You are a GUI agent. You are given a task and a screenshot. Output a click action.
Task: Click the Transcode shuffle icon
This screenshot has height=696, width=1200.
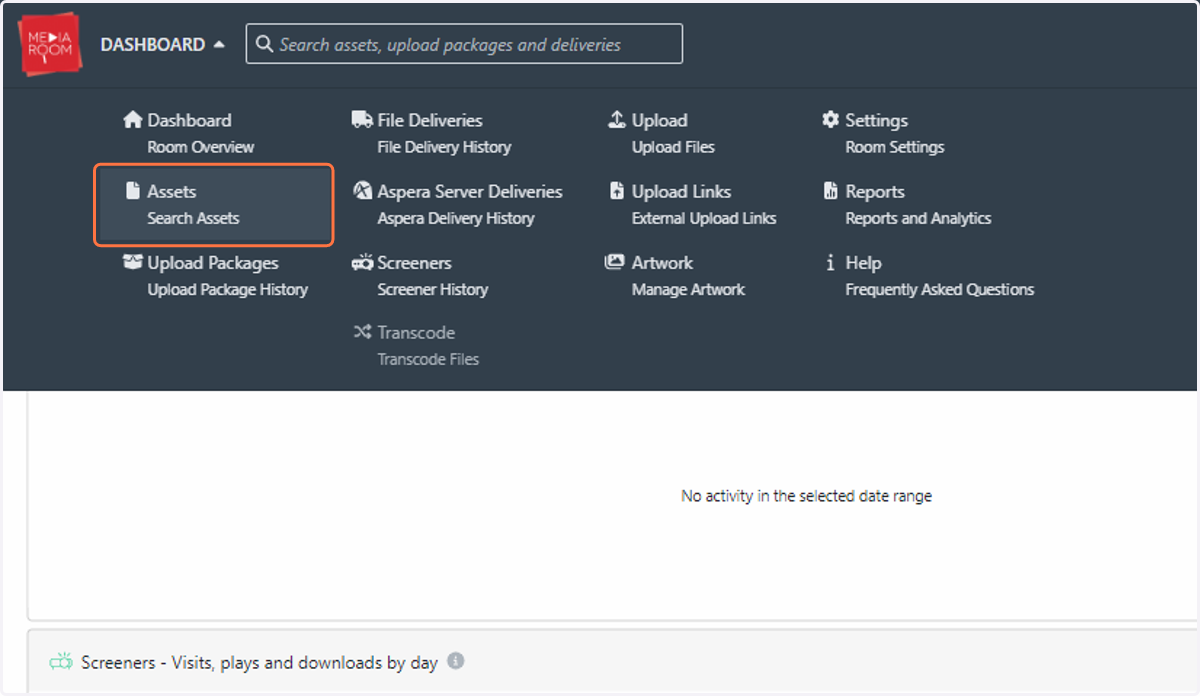tap(362, 332)
